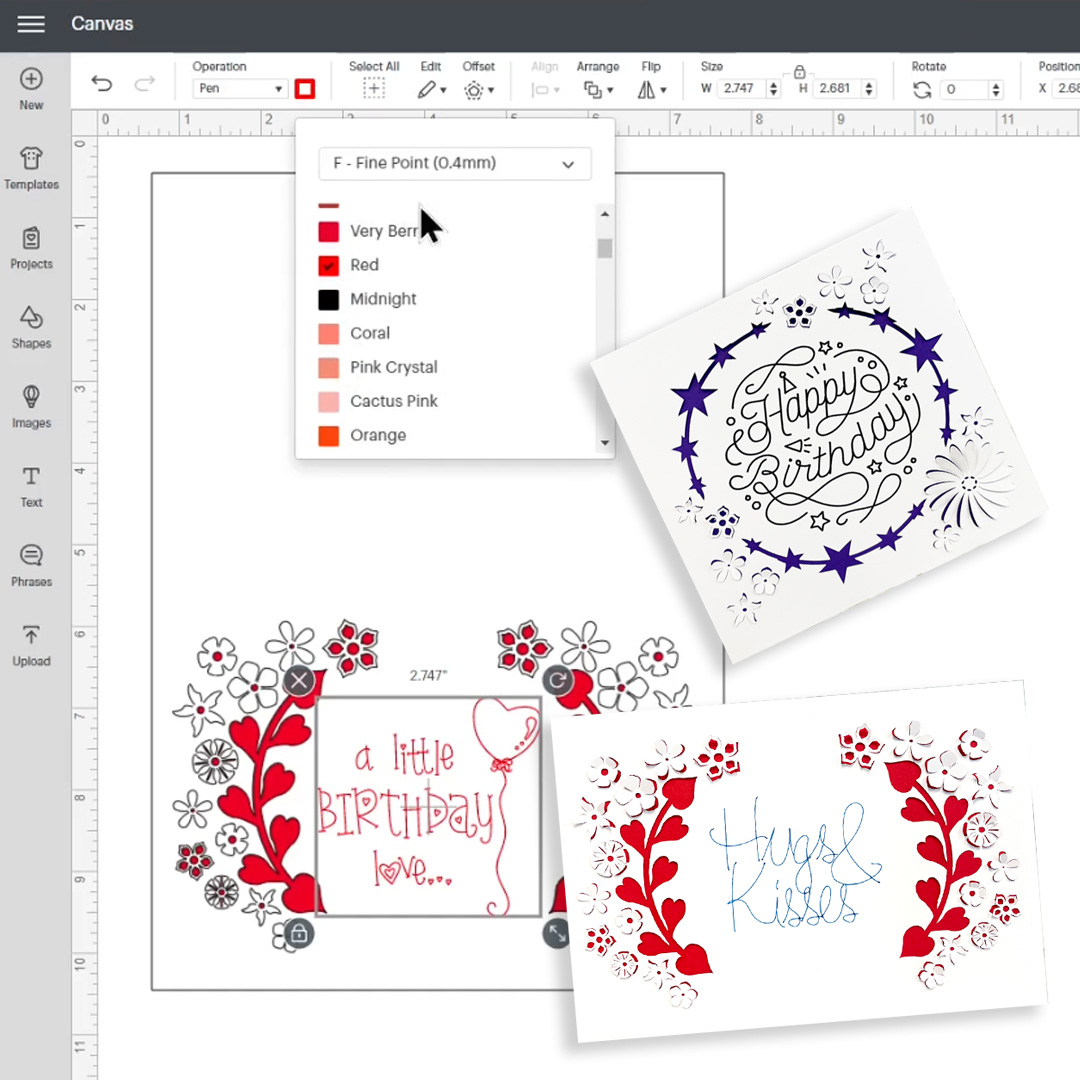Viewport: 1080px width, 1080px height.
Task: Open the Phrases panel
Action: coord(31,557)
